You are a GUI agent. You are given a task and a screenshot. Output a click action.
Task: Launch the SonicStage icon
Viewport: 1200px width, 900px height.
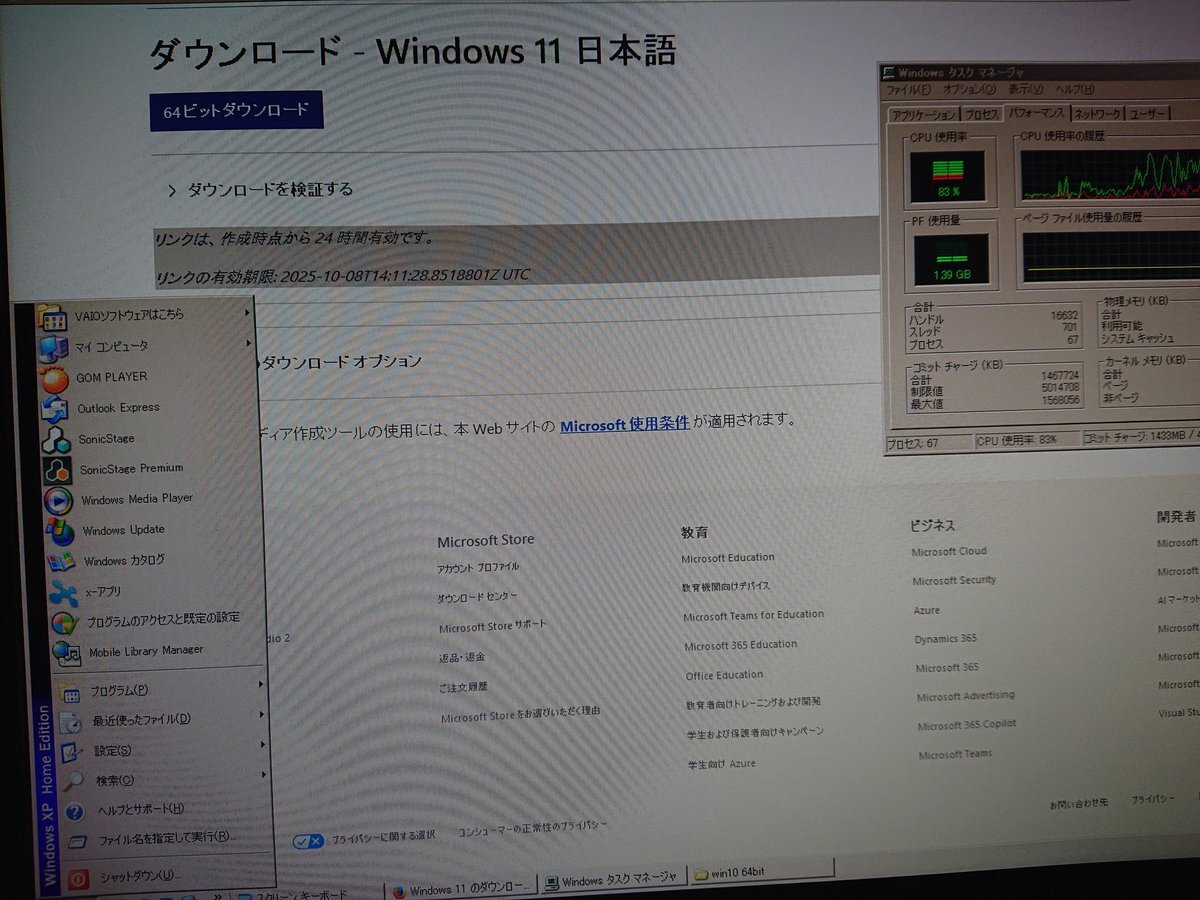56,439
